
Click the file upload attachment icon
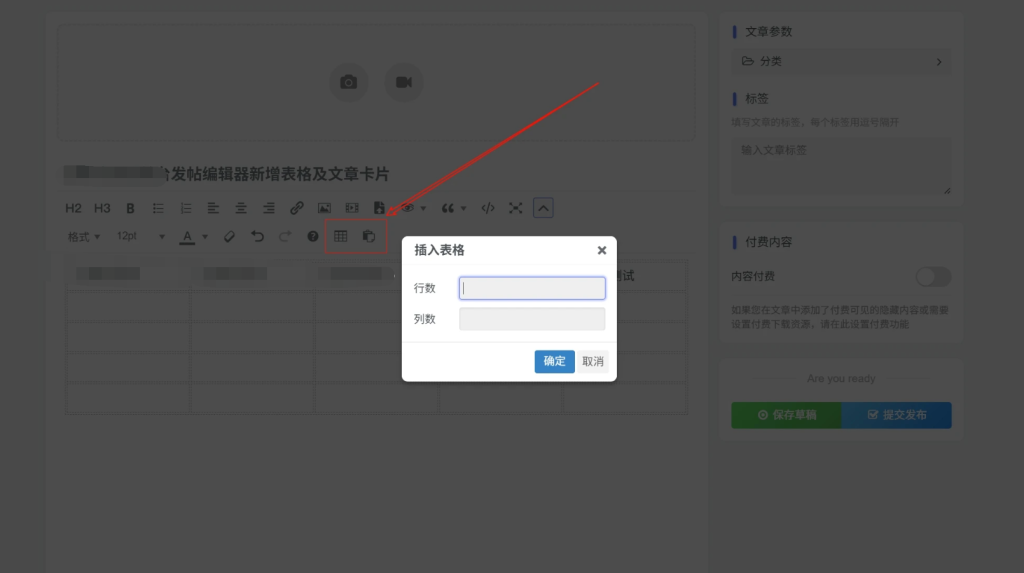pyautogui.click(x=379, y=208)
